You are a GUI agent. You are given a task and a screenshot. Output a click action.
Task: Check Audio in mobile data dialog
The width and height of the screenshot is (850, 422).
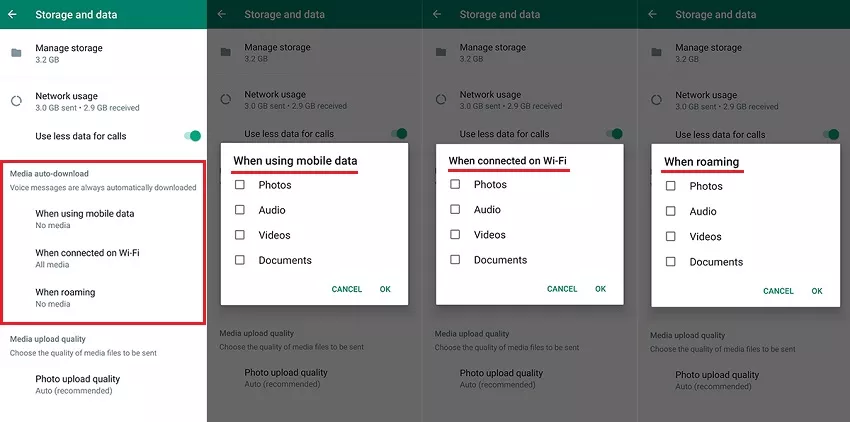click(240, 210)
